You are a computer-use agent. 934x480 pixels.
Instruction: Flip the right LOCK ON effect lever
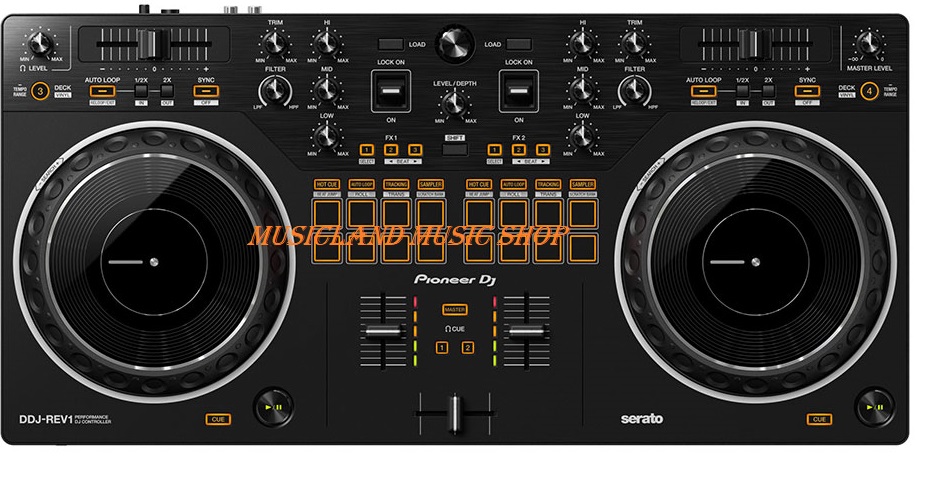click(x=519, y=91)
